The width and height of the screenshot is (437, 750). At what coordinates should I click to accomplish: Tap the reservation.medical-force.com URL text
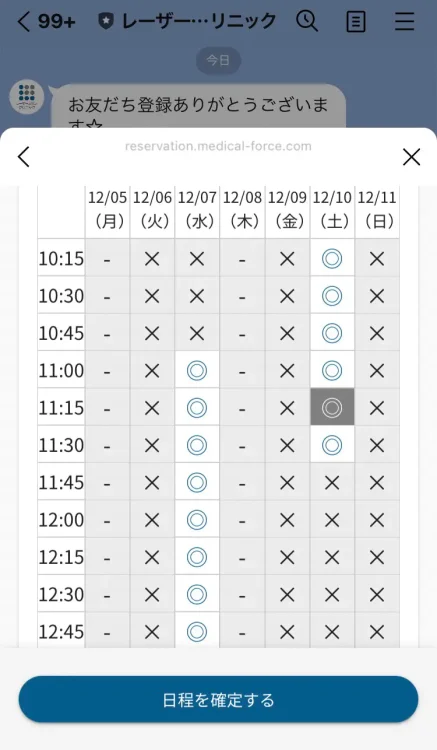[x=218, y=146]
